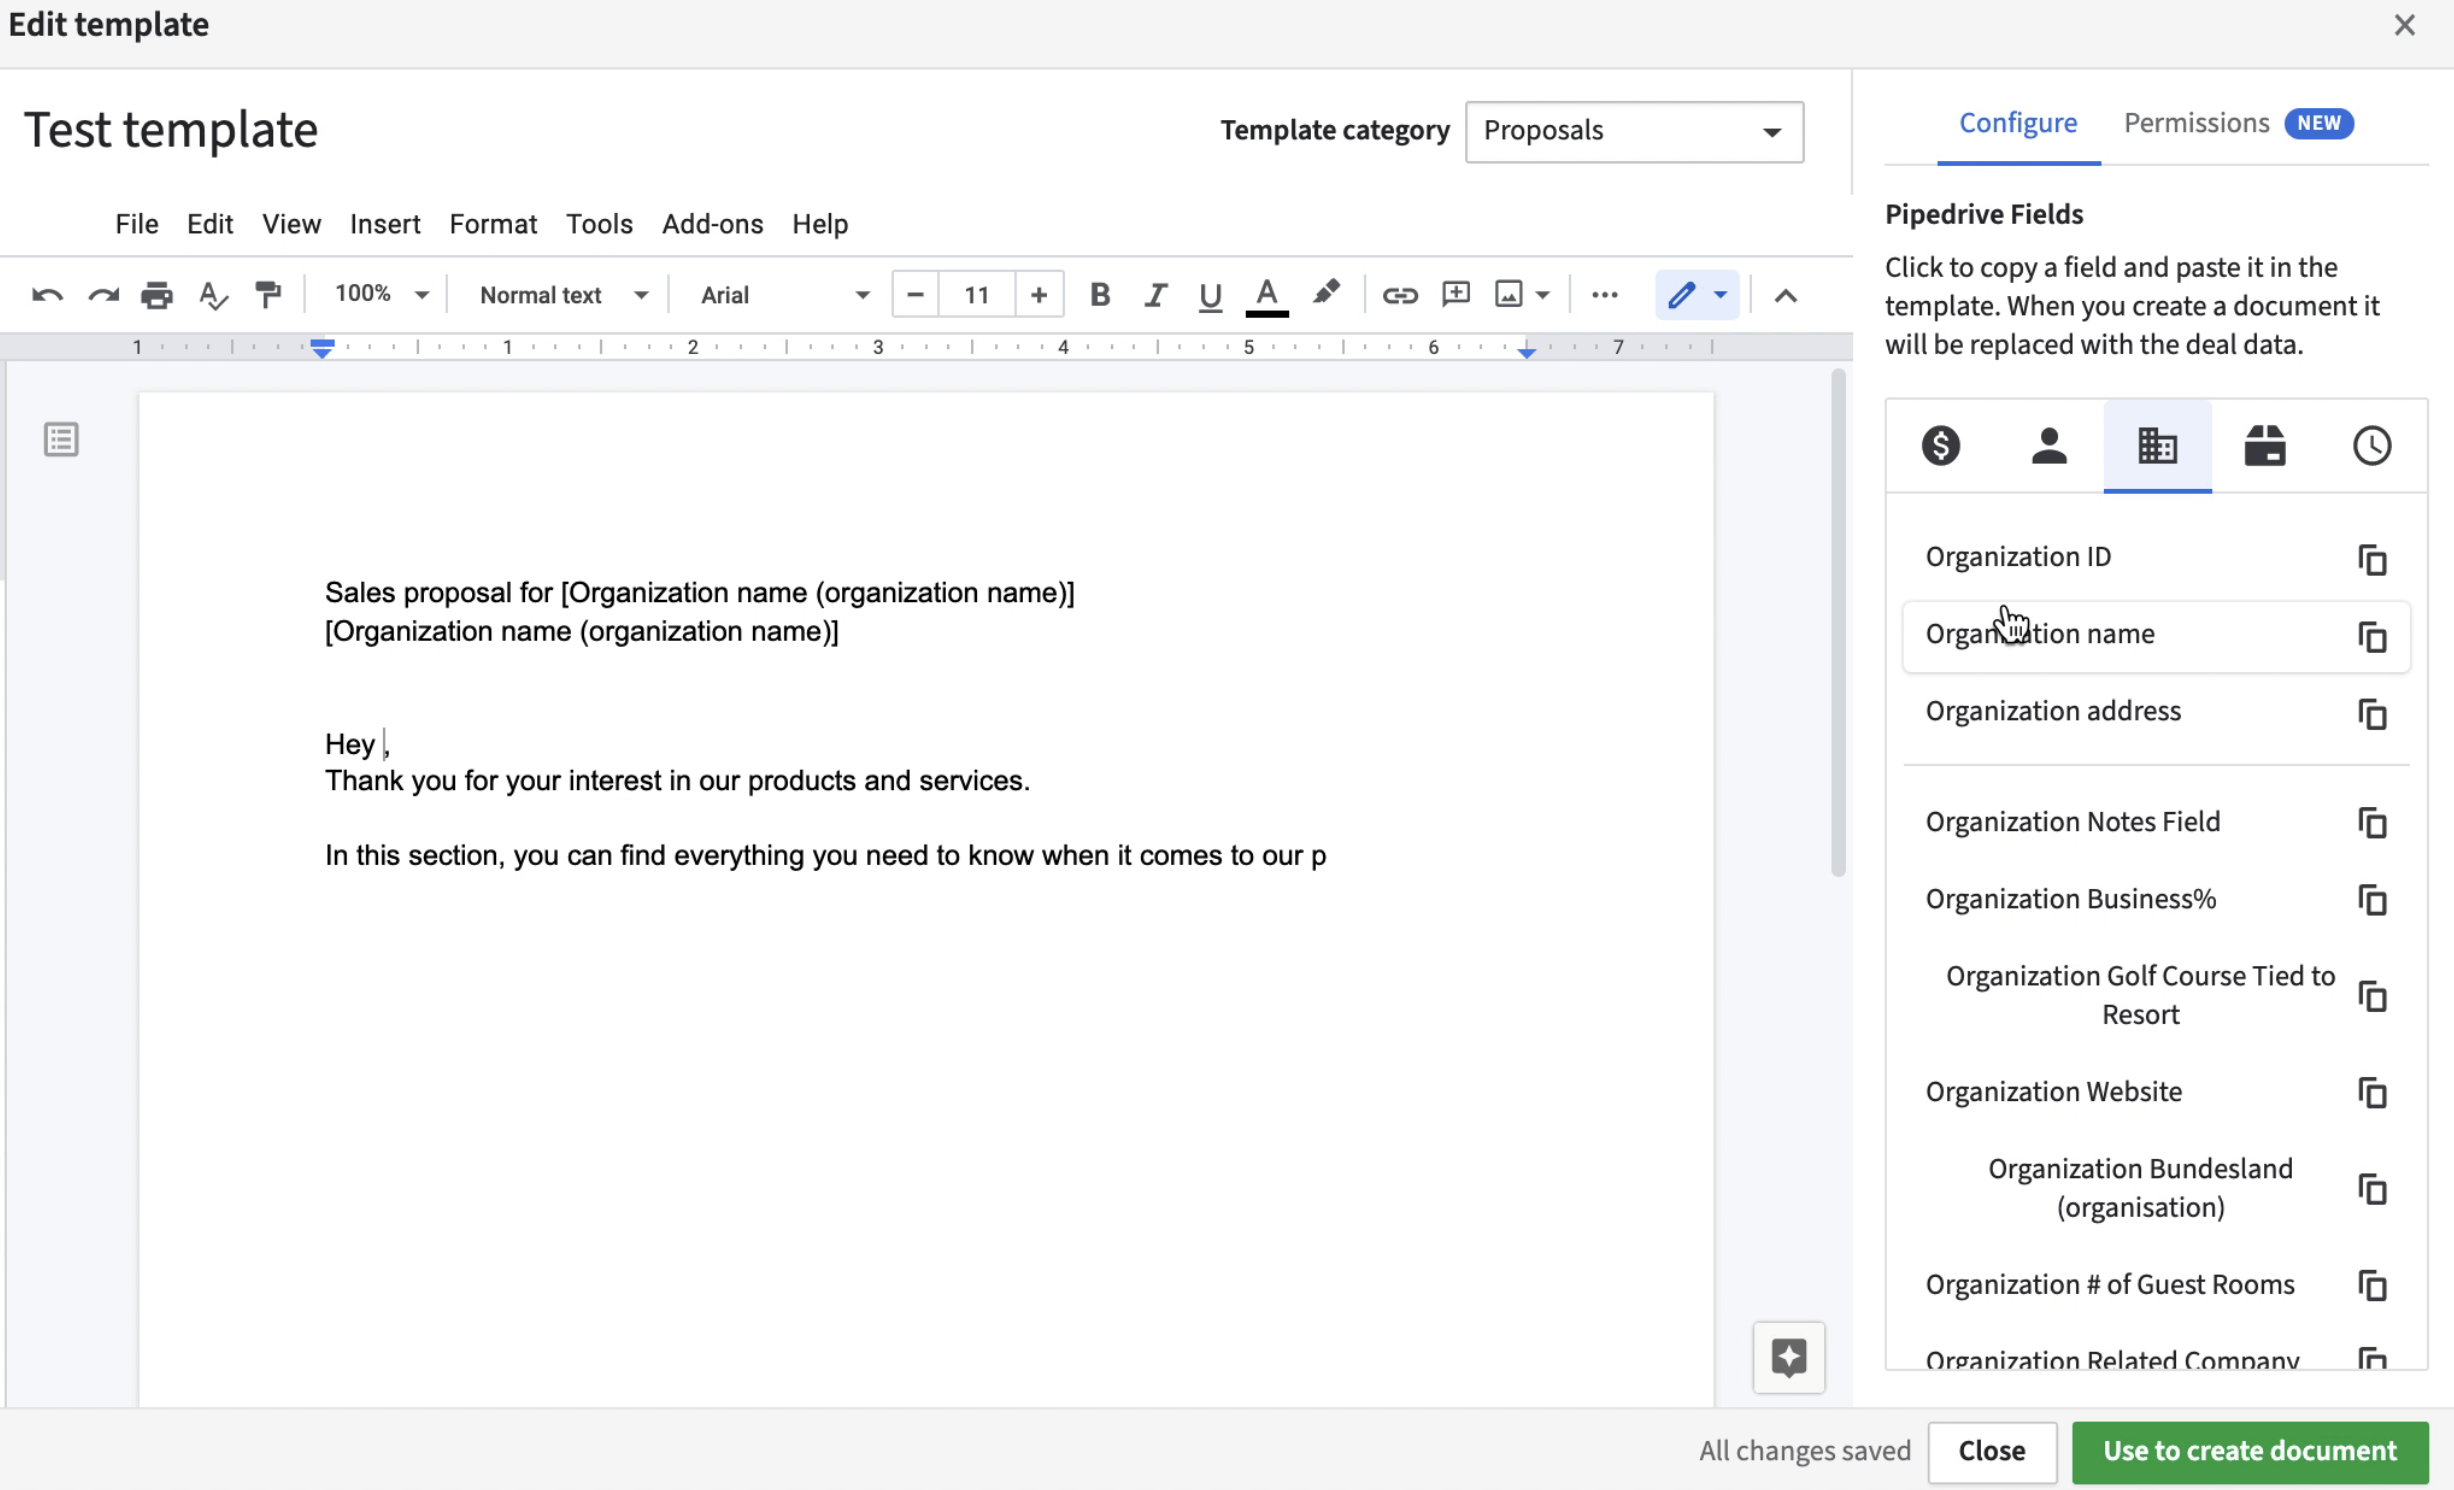Open the Template category Proposals dropdown
This screenshot has width=2454, height=1490.
tap(1634, 131)
